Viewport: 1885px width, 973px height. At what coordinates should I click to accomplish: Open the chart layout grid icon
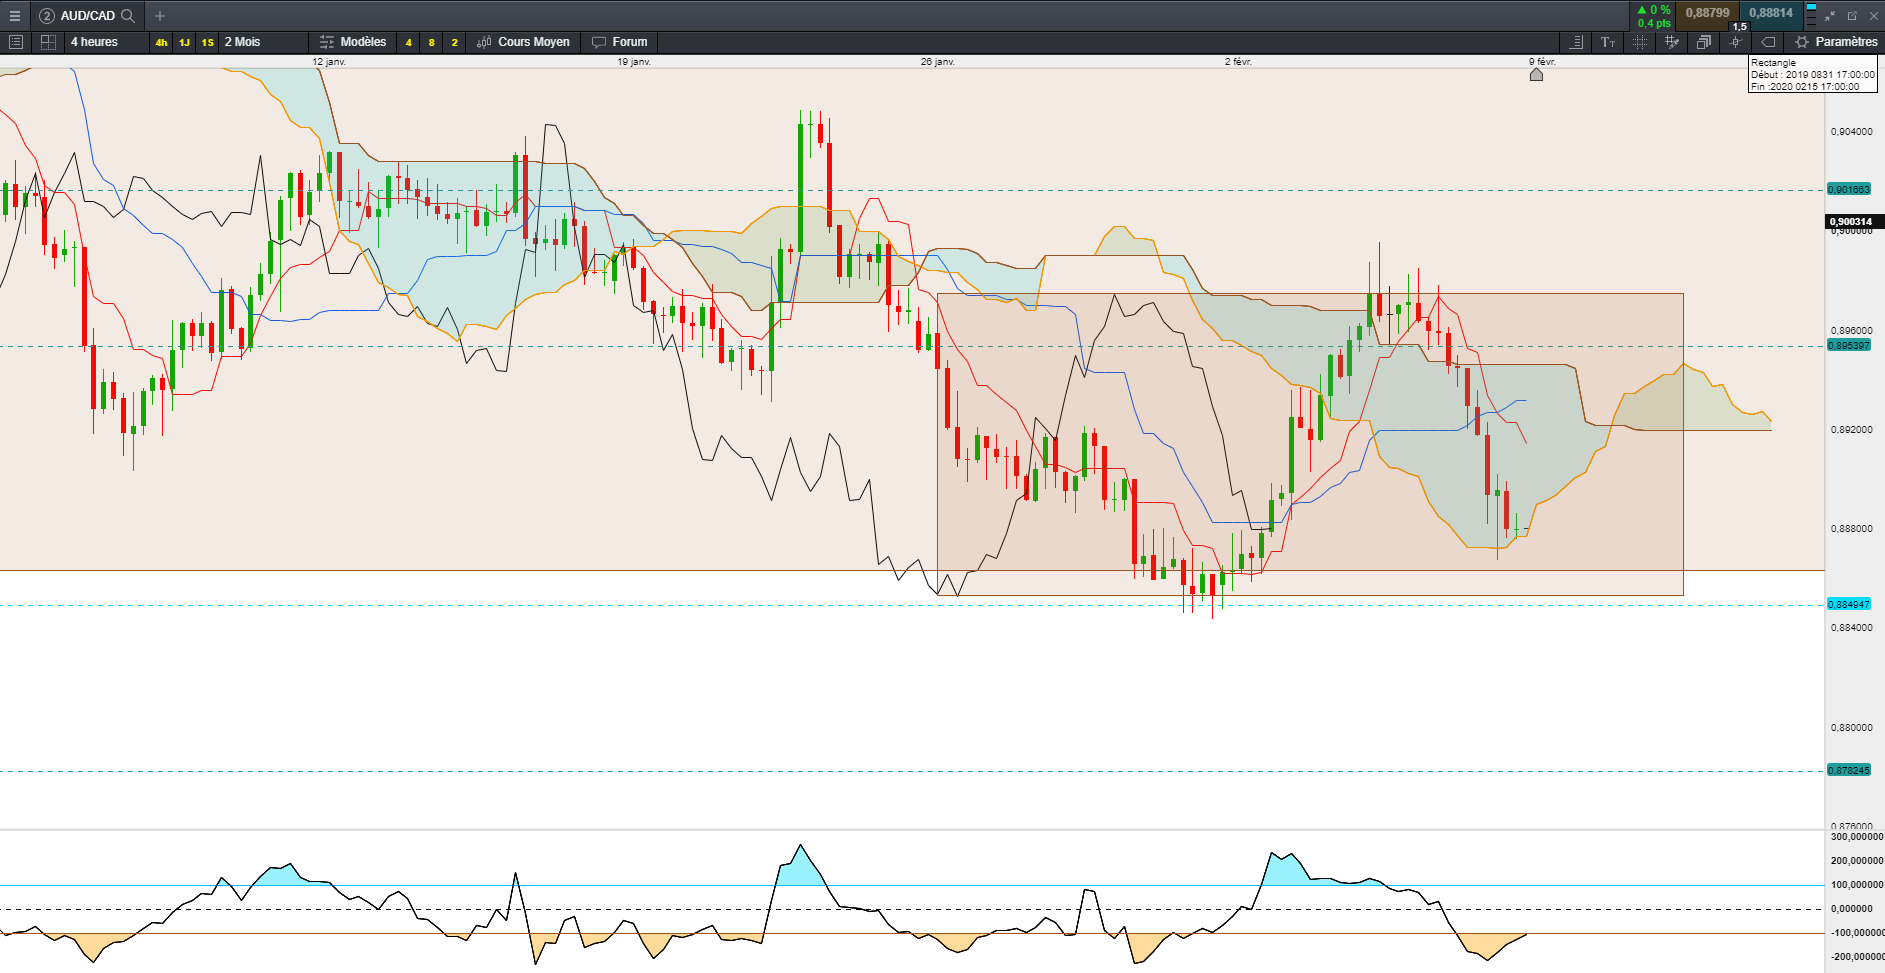[x=48, y=42]
